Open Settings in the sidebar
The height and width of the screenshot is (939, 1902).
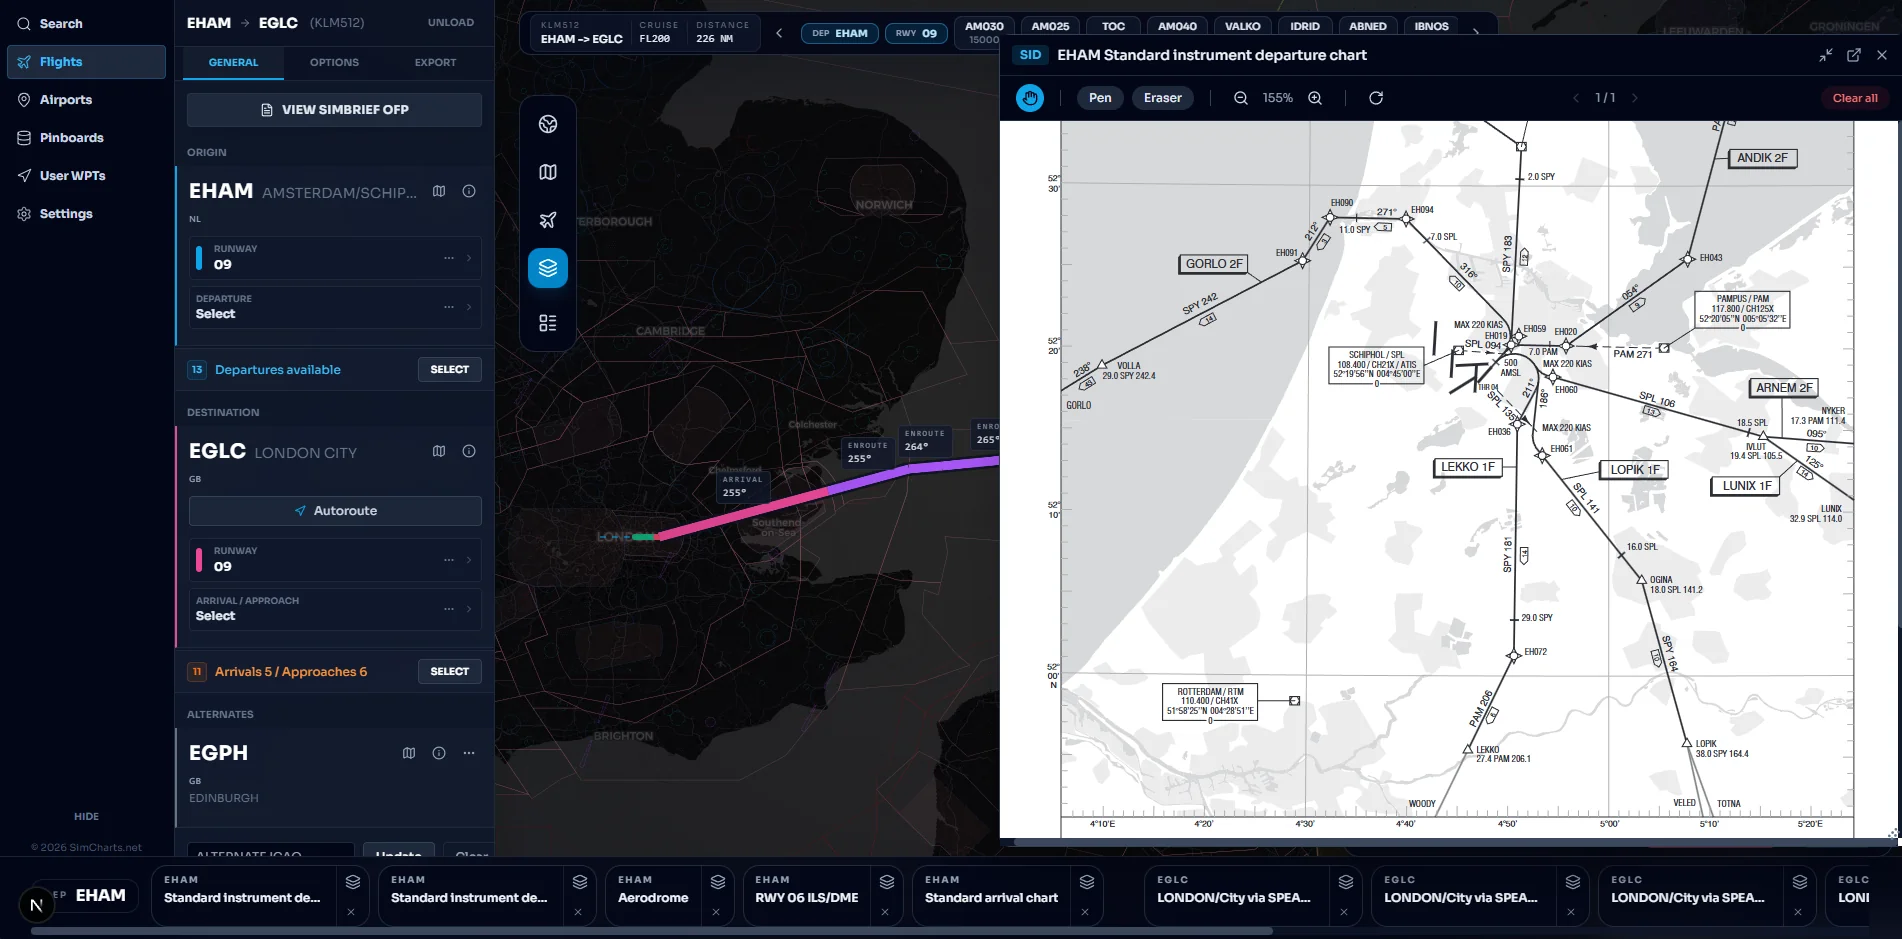pyautogui.click(x=86, y=214)
